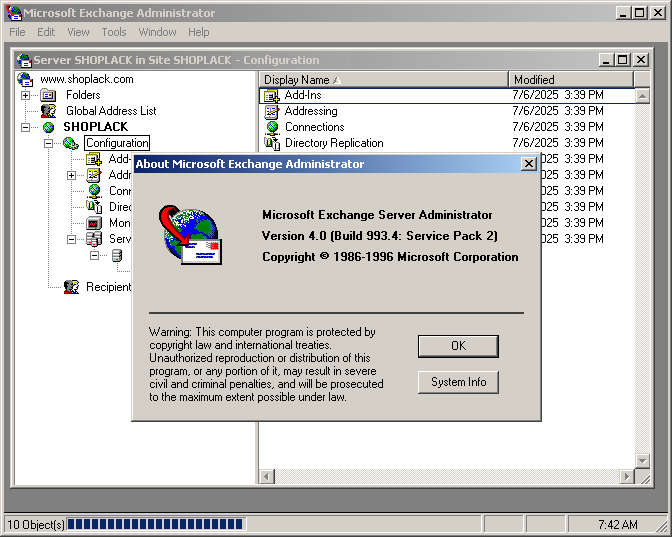Click the Addressing icon in list pane
672x537 pixels.
coord(272,111)
